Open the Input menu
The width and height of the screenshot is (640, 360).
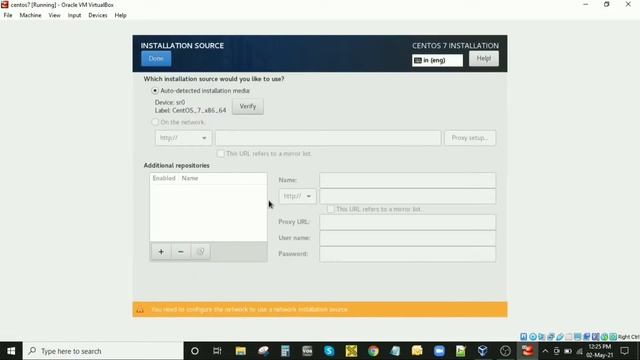pos(74,15)
